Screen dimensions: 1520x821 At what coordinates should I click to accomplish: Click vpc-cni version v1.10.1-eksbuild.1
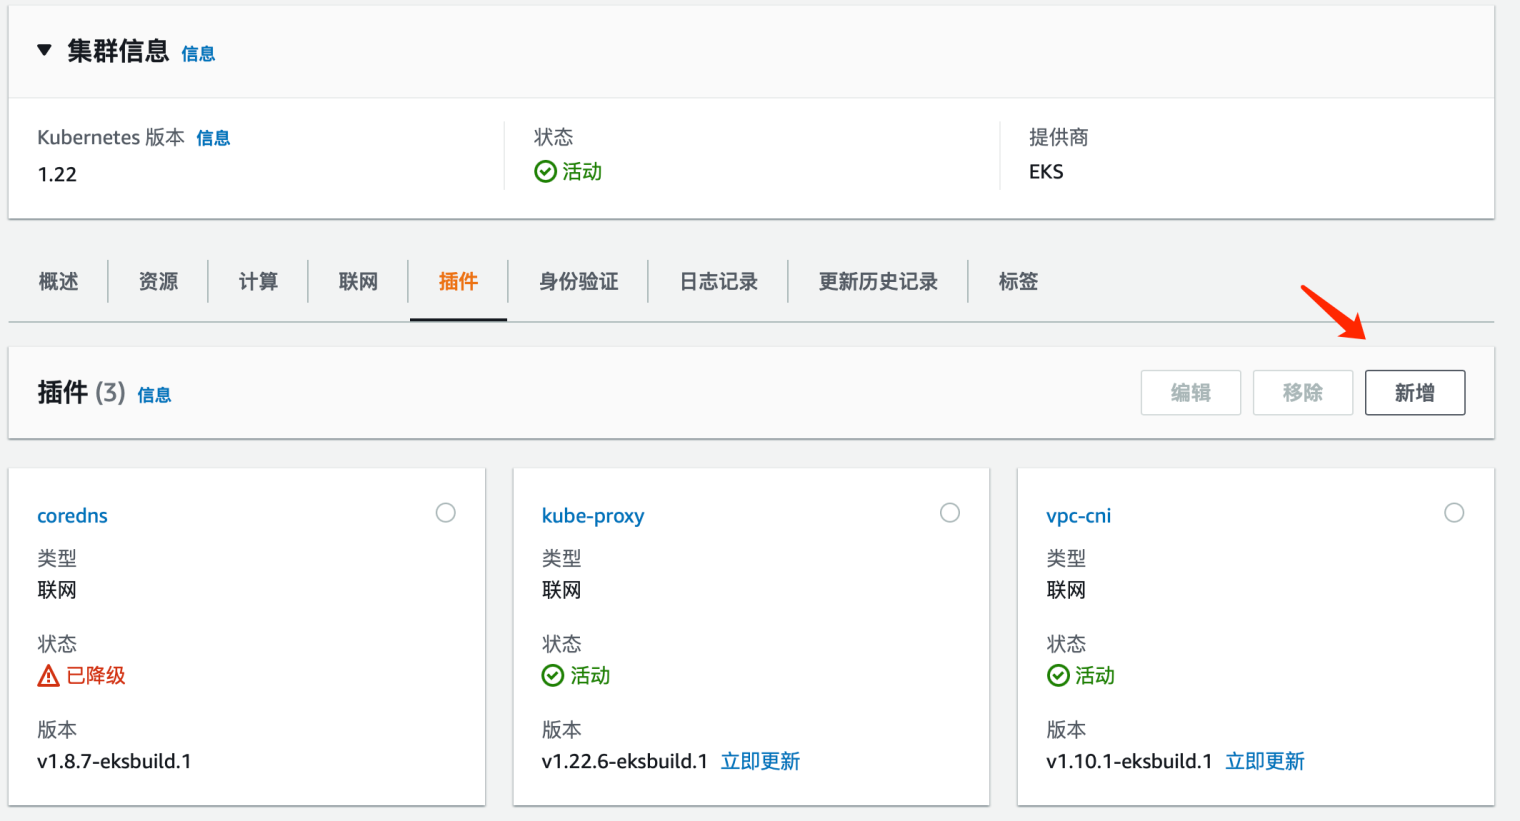click(1129, 762)
